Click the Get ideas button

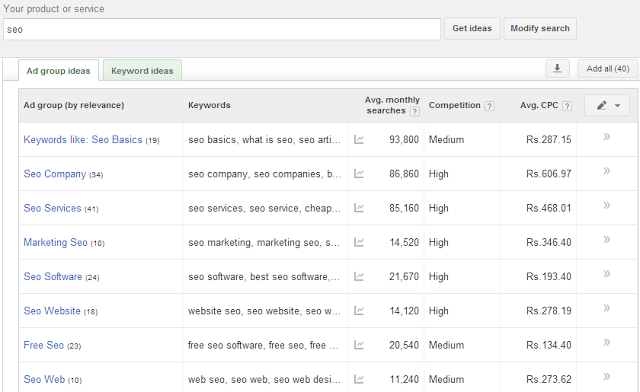pos(472,29)
